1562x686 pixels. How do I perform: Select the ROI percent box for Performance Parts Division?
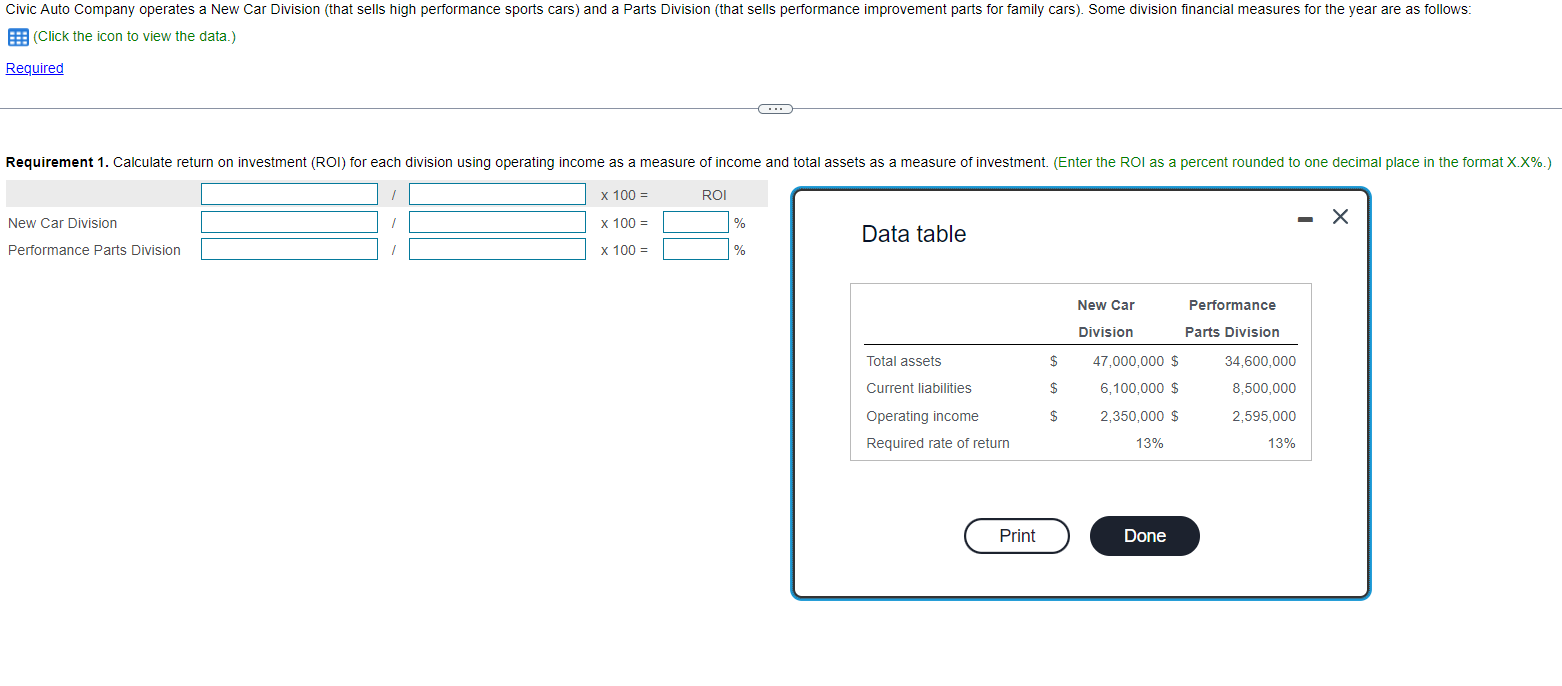(696, 249)
